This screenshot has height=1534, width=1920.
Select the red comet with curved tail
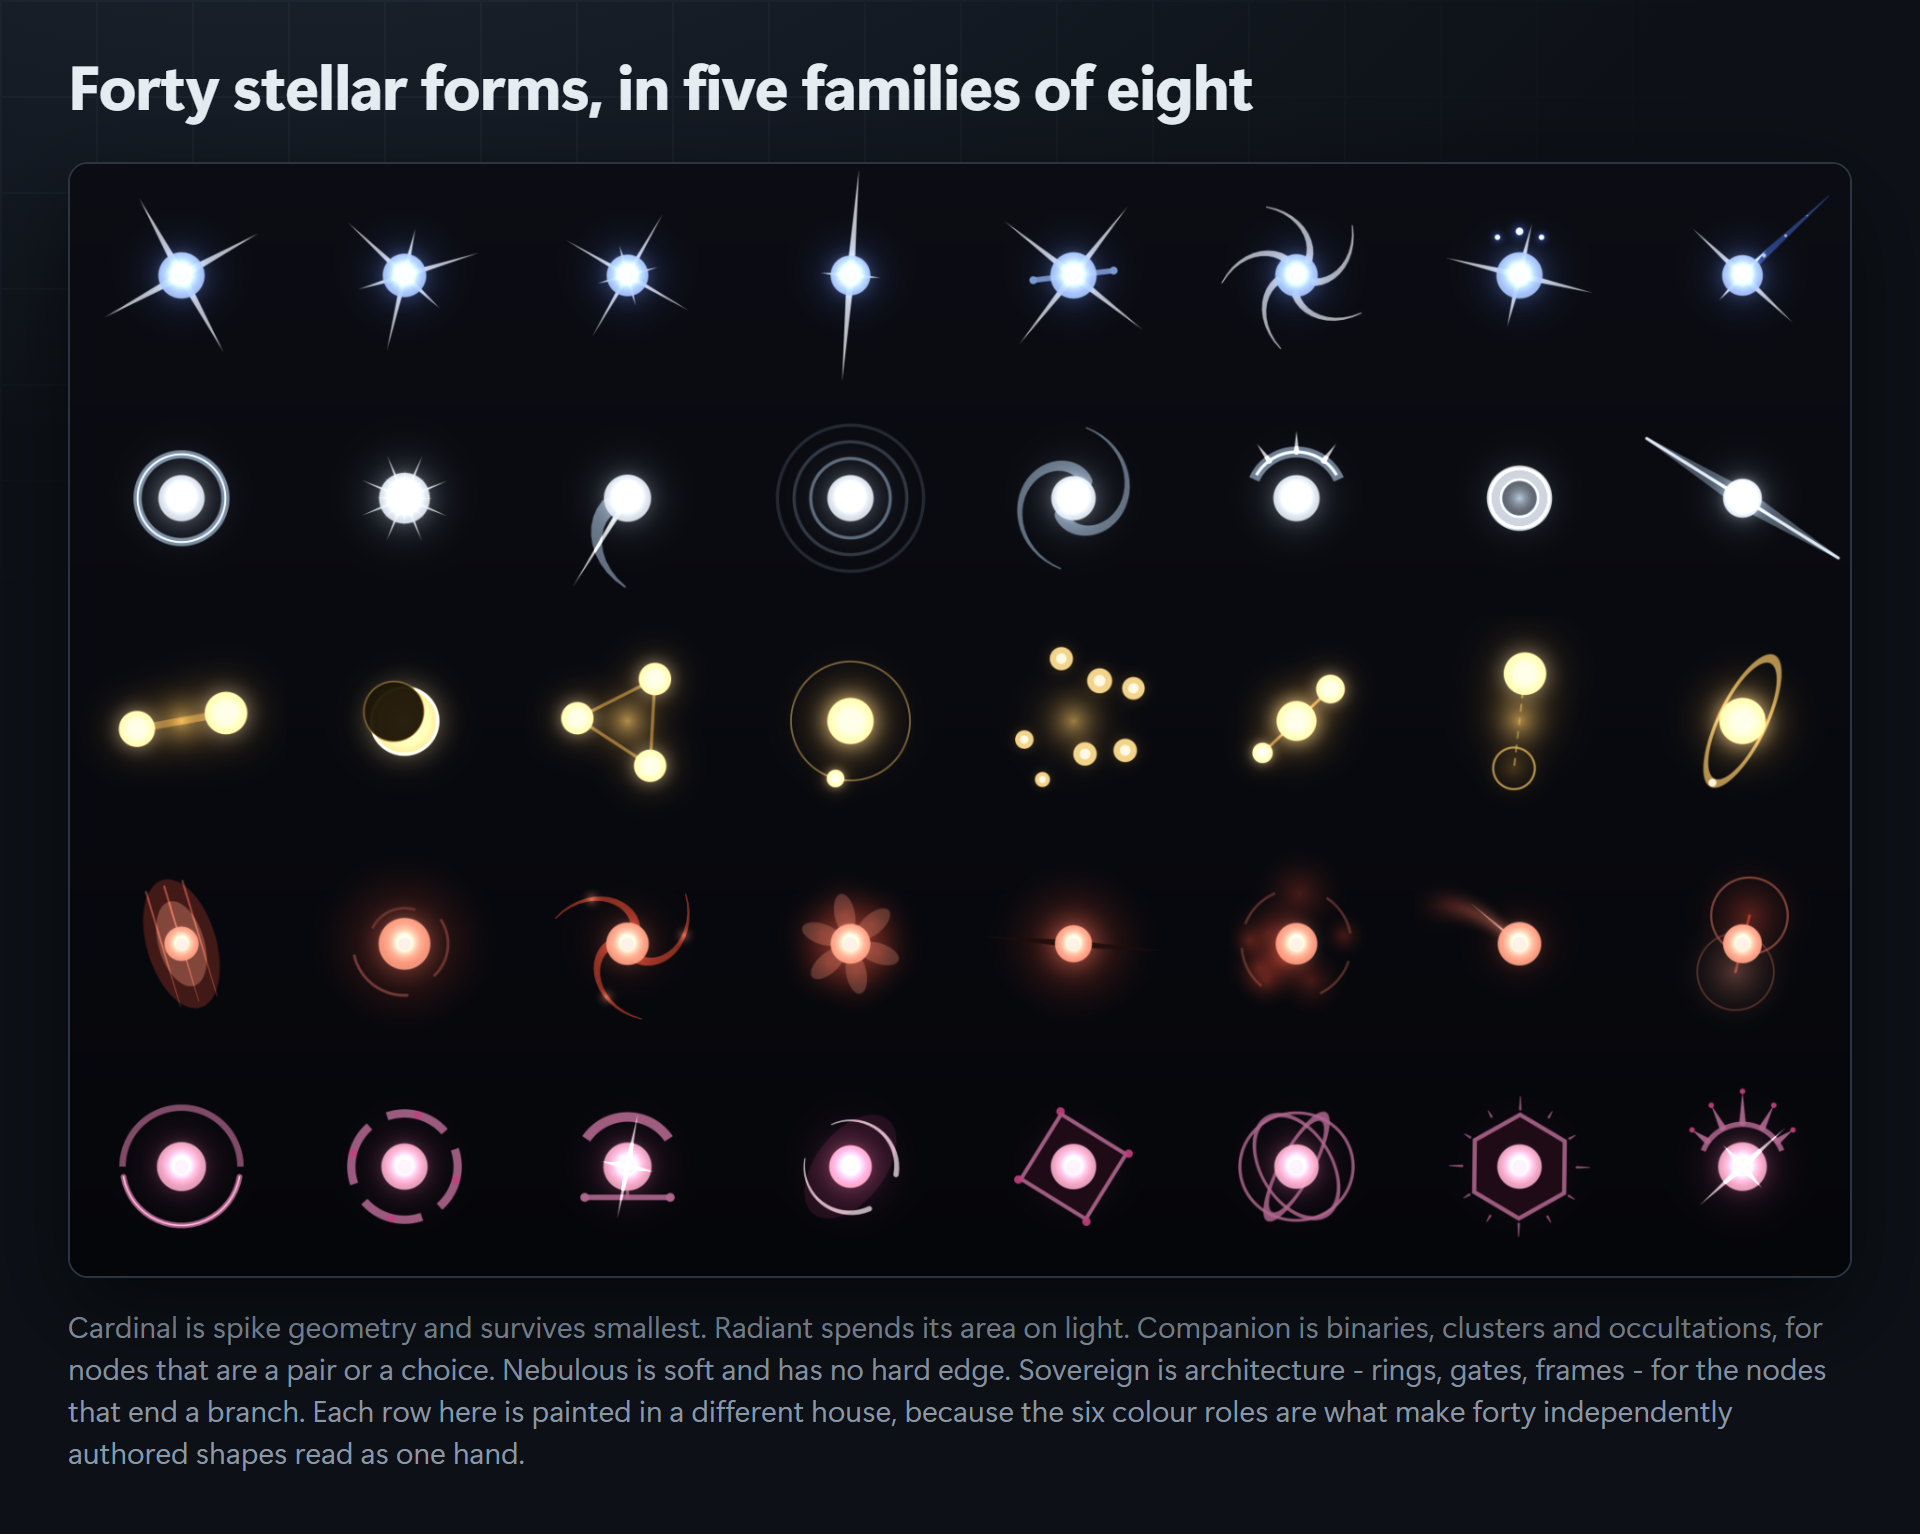coord(1485,928)
